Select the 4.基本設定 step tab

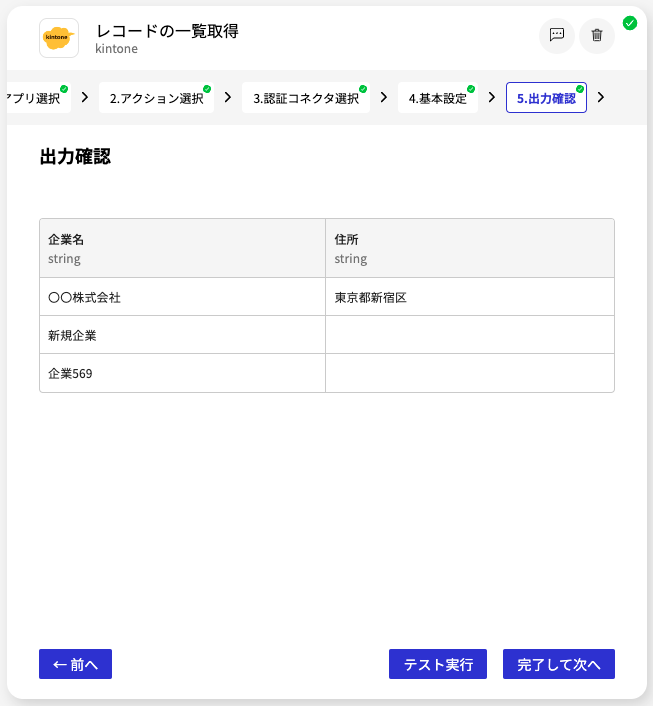438,98
